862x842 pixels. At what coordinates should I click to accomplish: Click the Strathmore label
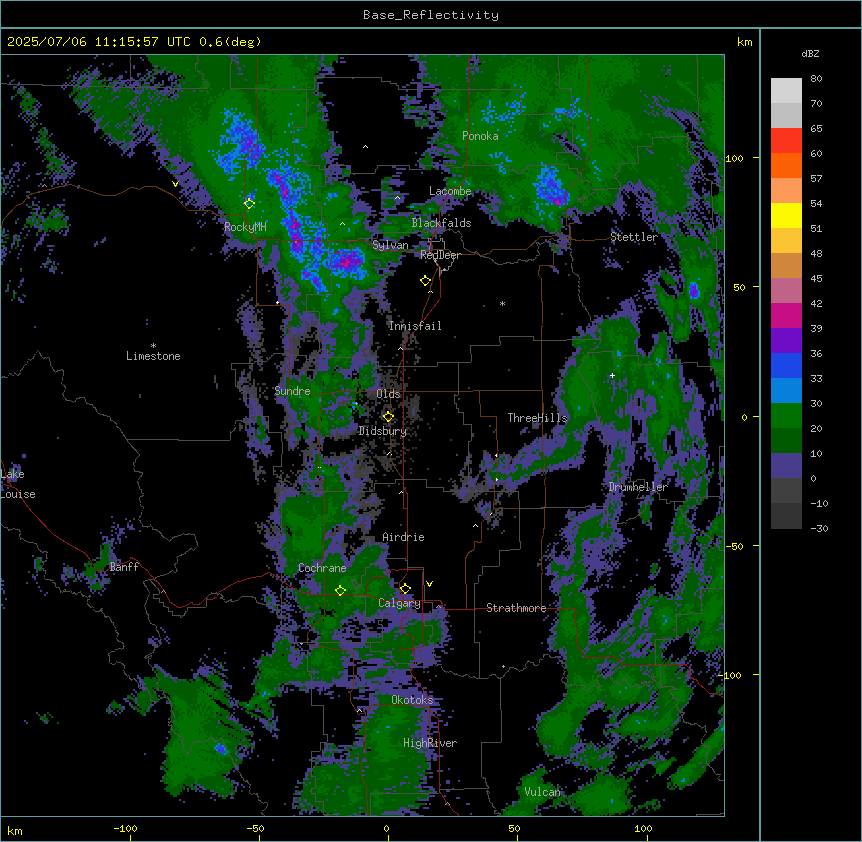tap(516, 608)
